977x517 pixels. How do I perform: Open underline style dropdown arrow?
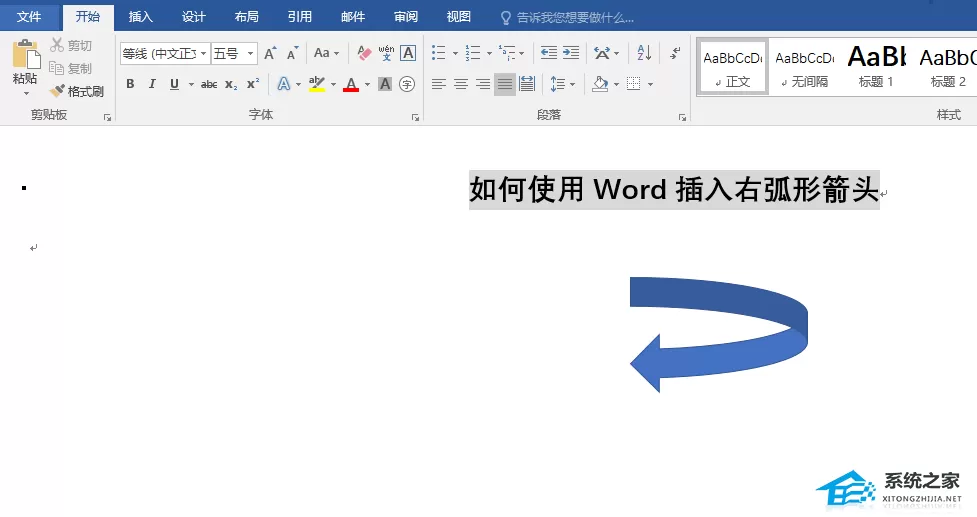(x=191, y=84)
